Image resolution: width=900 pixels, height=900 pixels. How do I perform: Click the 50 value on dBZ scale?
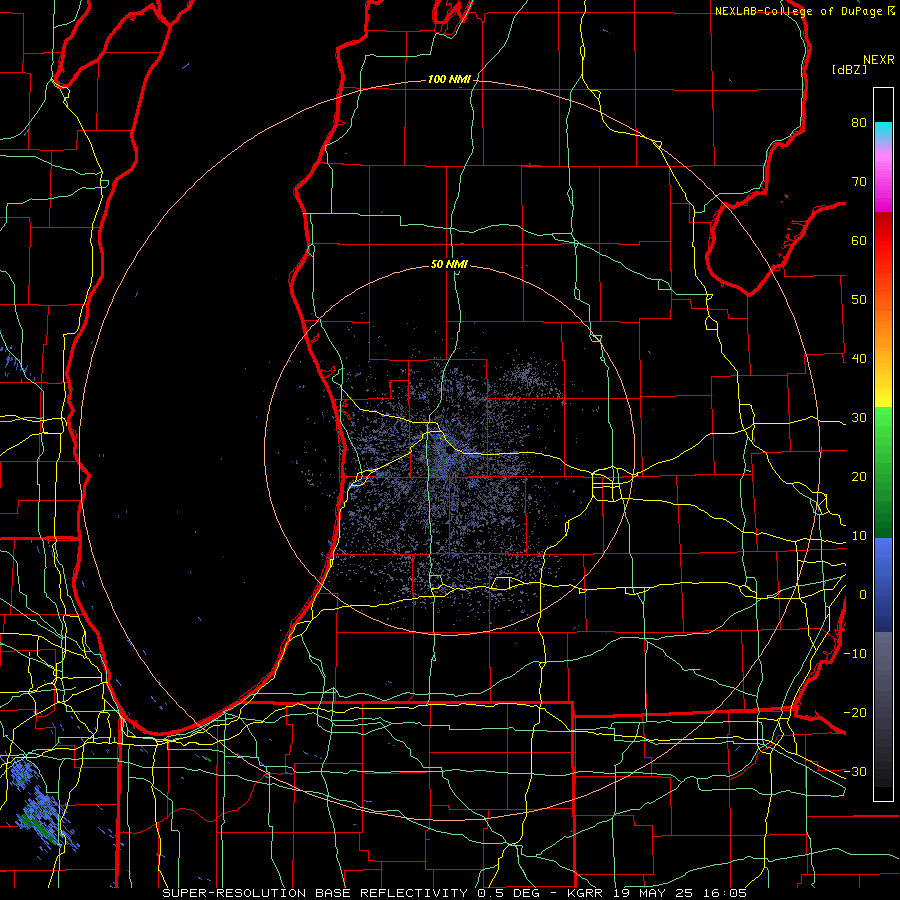coord(859,300)
